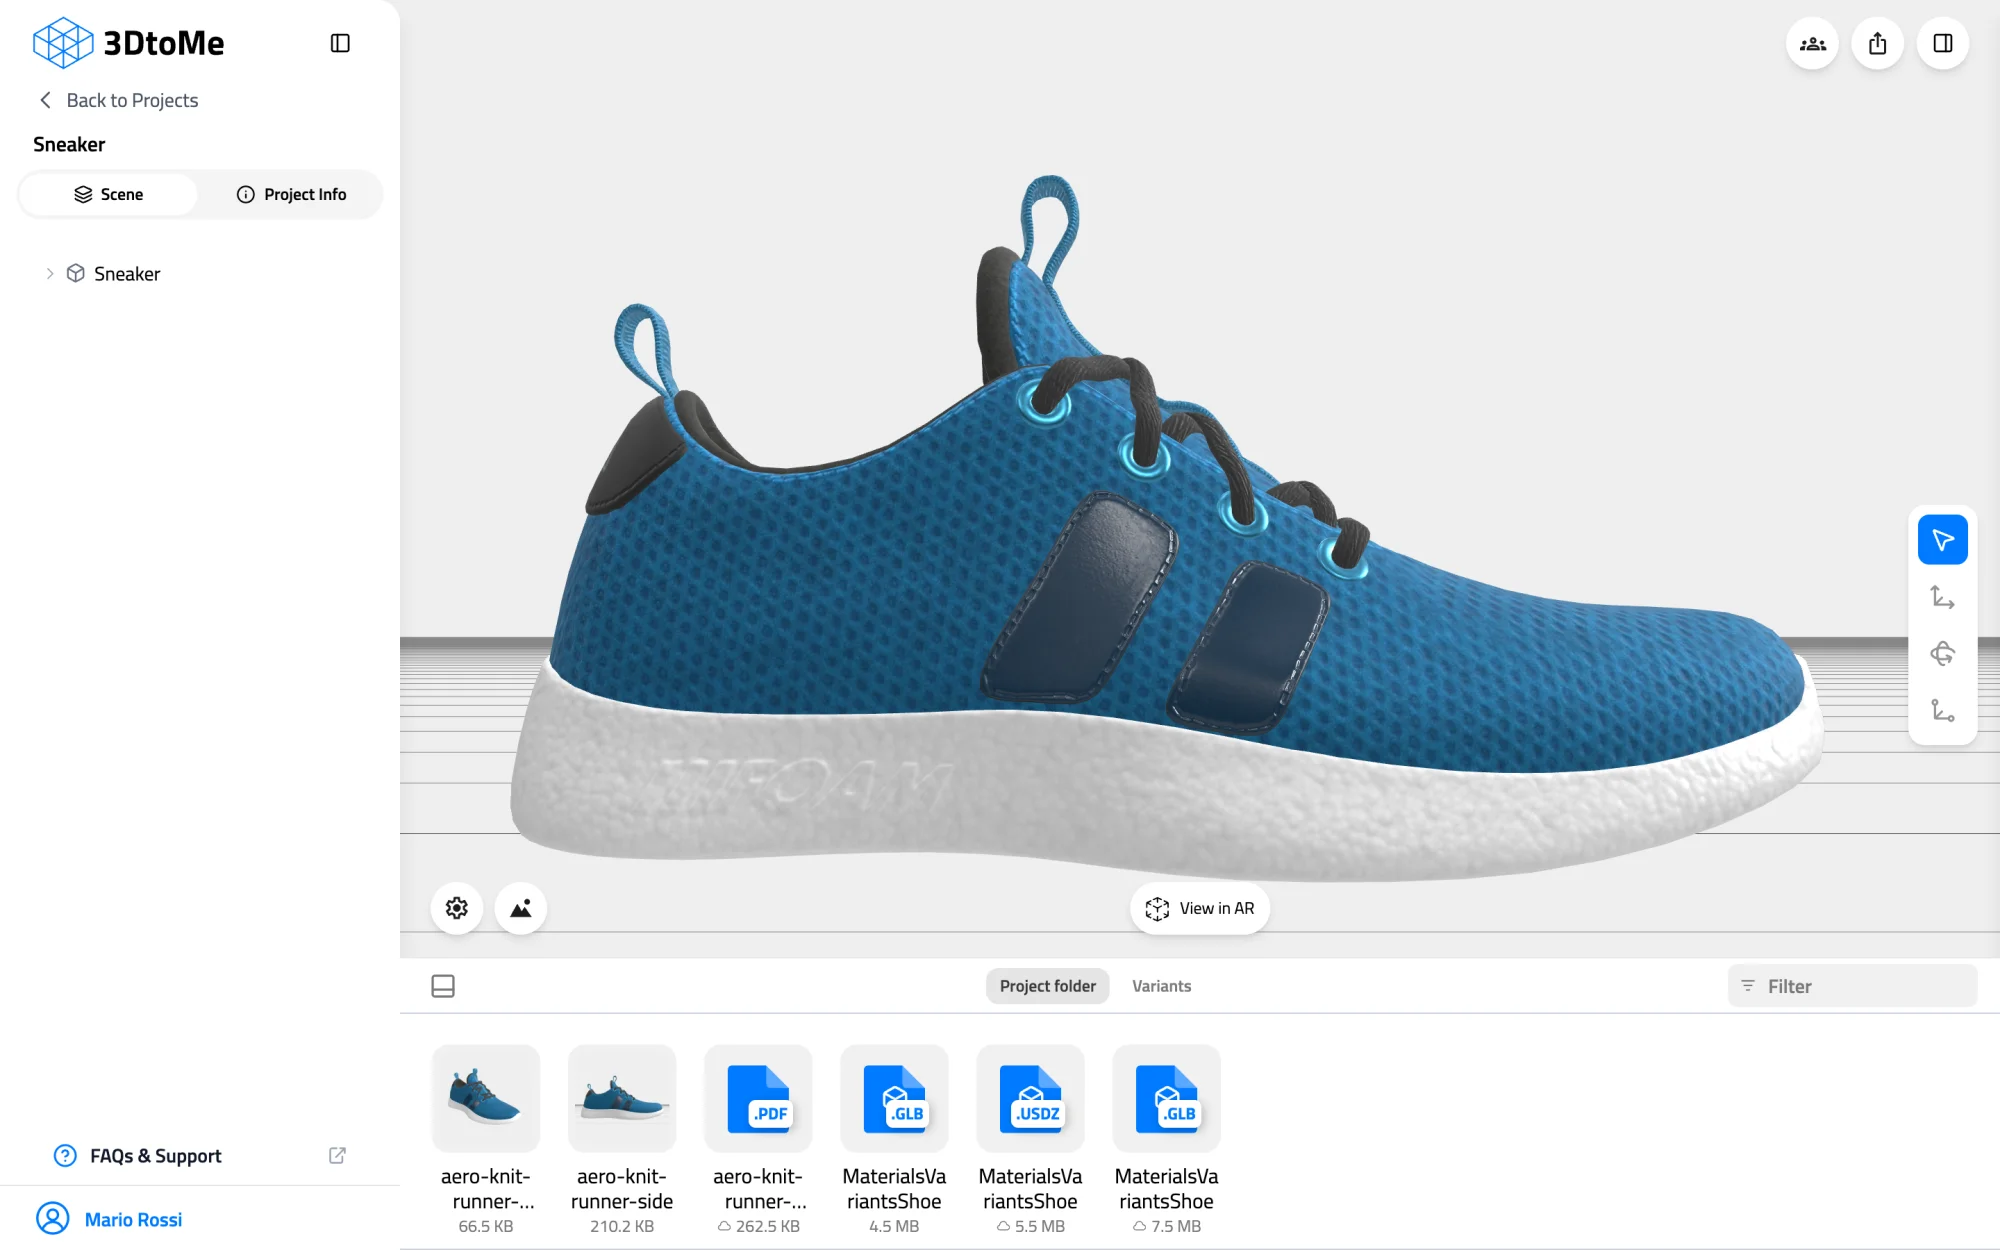
Task: Open the 4.5 MB MaterialsVariantsShoe GLB
Action: pos(894,1098)
